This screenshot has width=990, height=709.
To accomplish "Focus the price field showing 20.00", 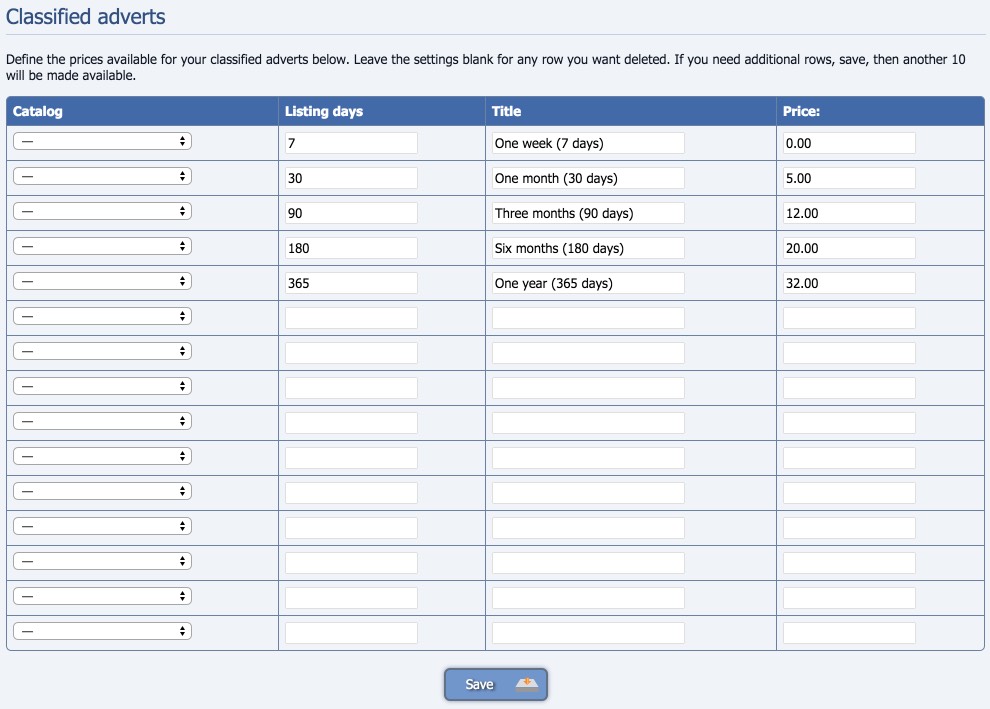I will 849,248.
